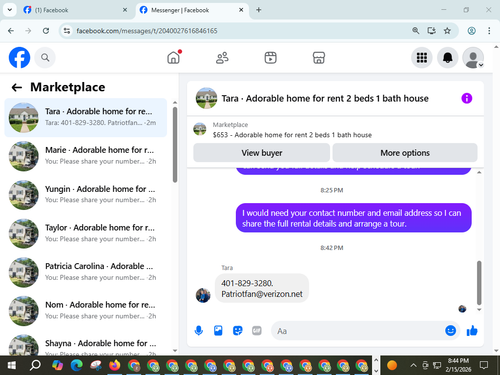Open Yungin's conversation
Viewport: 500px width, 375px height.
(x=86, y=195)
